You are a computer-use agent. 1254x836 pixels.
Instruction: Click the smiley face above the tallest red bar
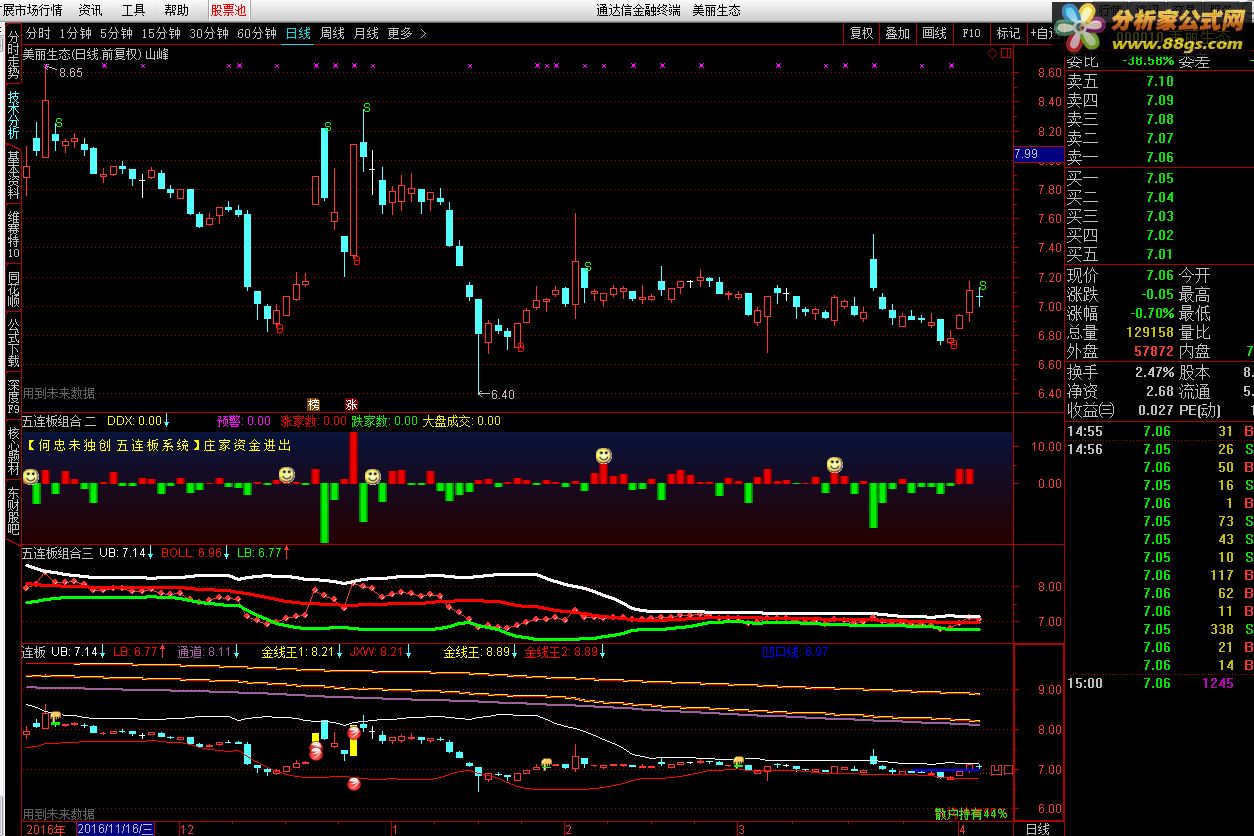372,477
